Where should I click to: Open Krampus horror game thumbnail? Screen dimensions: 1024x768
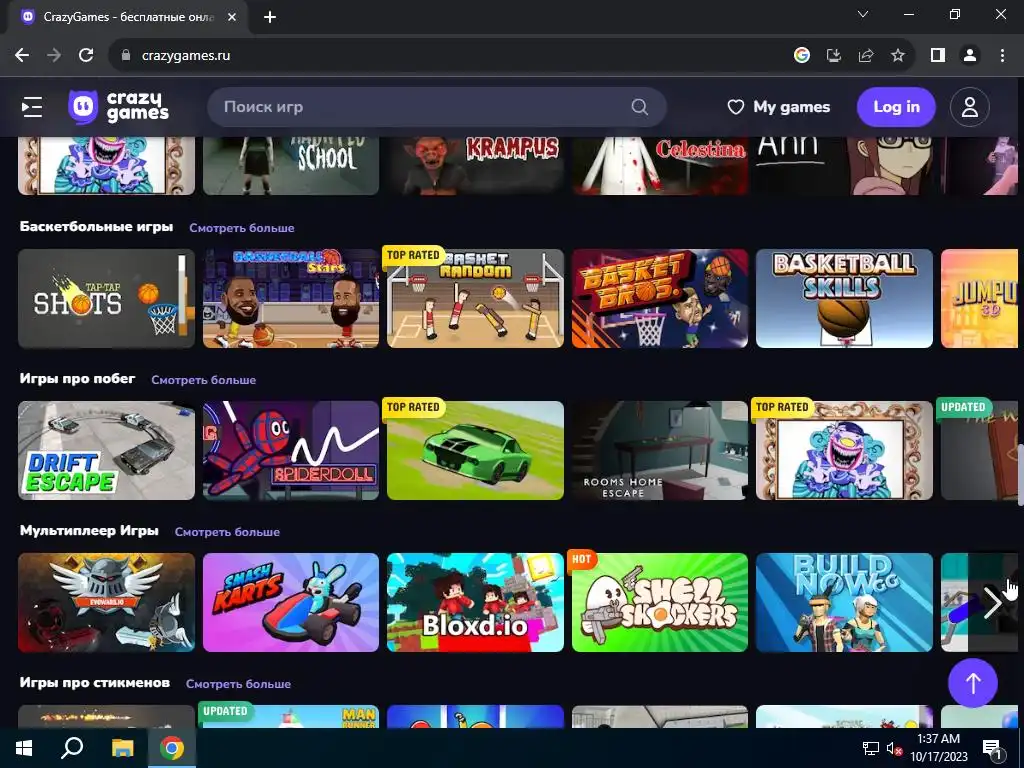(475, 166)
